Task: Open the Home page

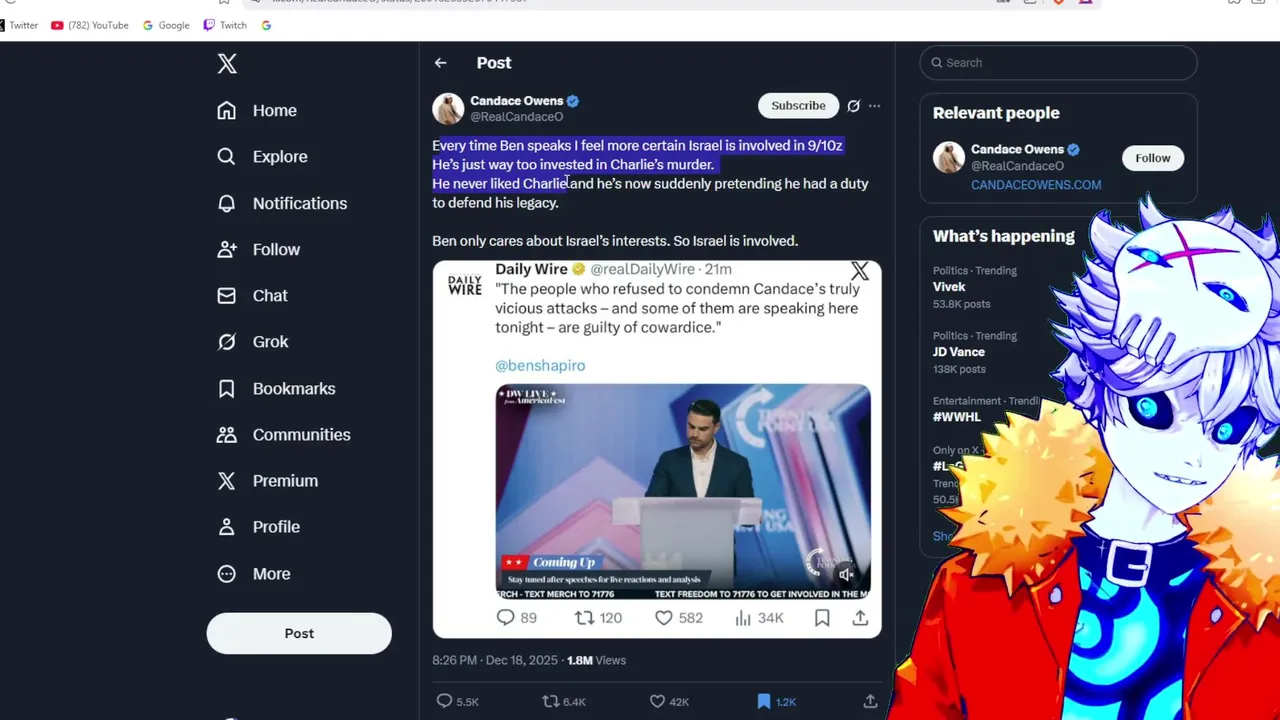Action: coord(257,110)
